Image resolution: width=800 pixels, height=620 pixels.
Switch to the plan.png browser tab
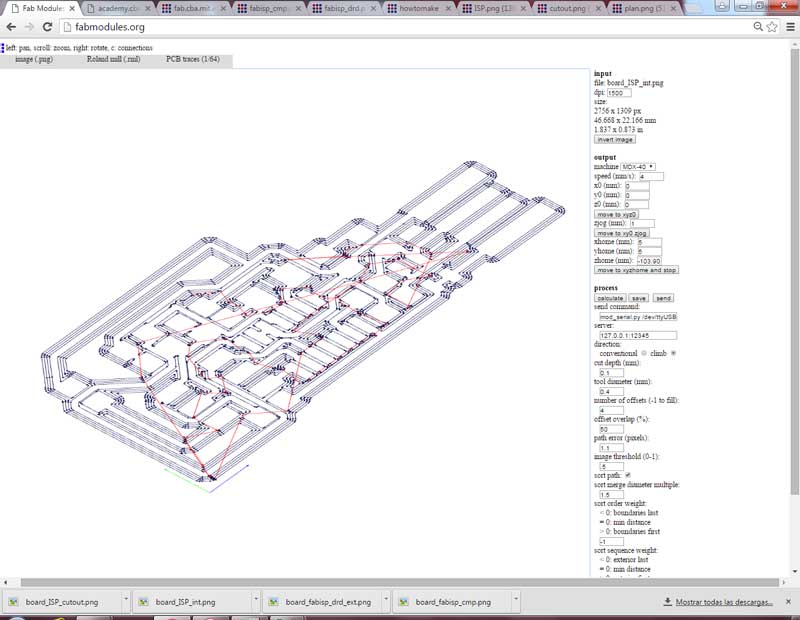coord(644,9)
